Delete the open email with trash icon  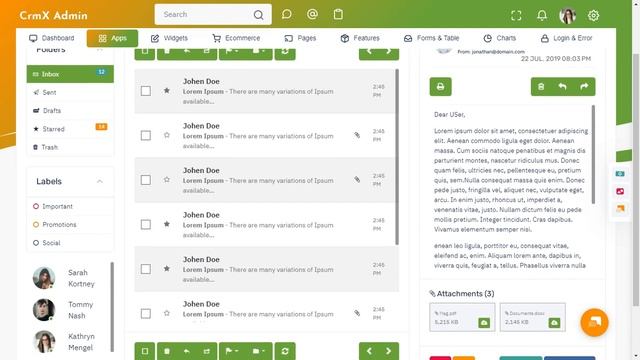tap(541, 87)
